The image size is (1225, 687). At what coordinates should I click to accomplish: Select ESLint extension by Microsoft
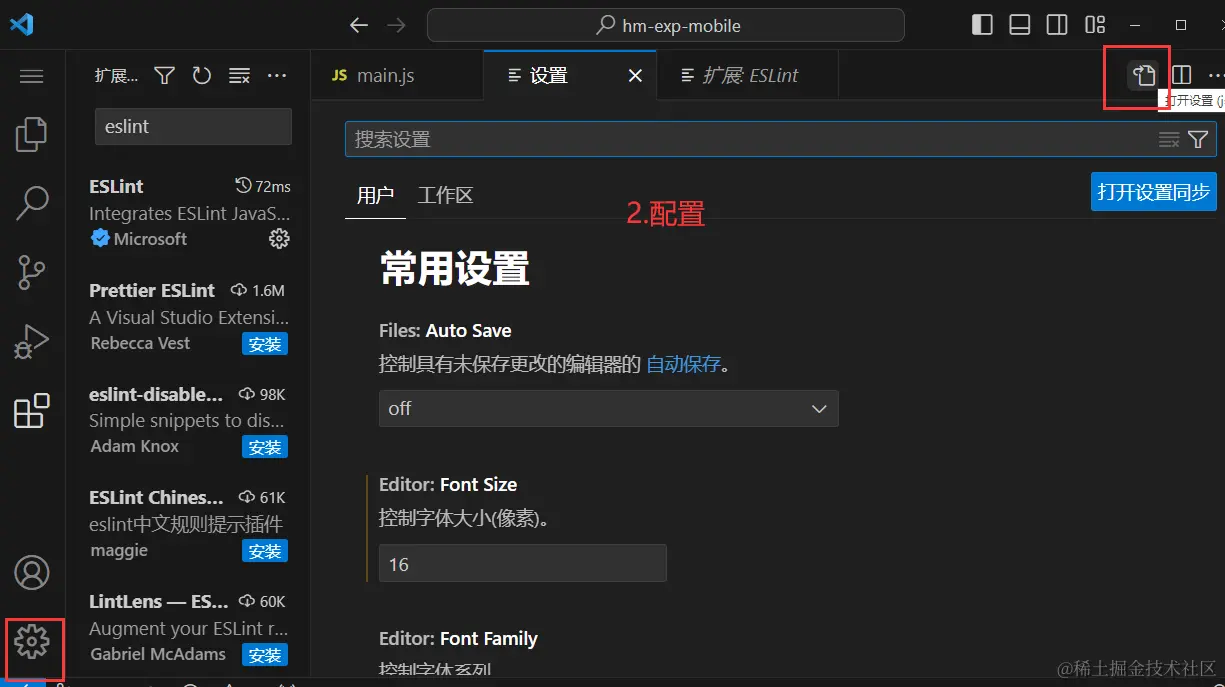[189, 212]
